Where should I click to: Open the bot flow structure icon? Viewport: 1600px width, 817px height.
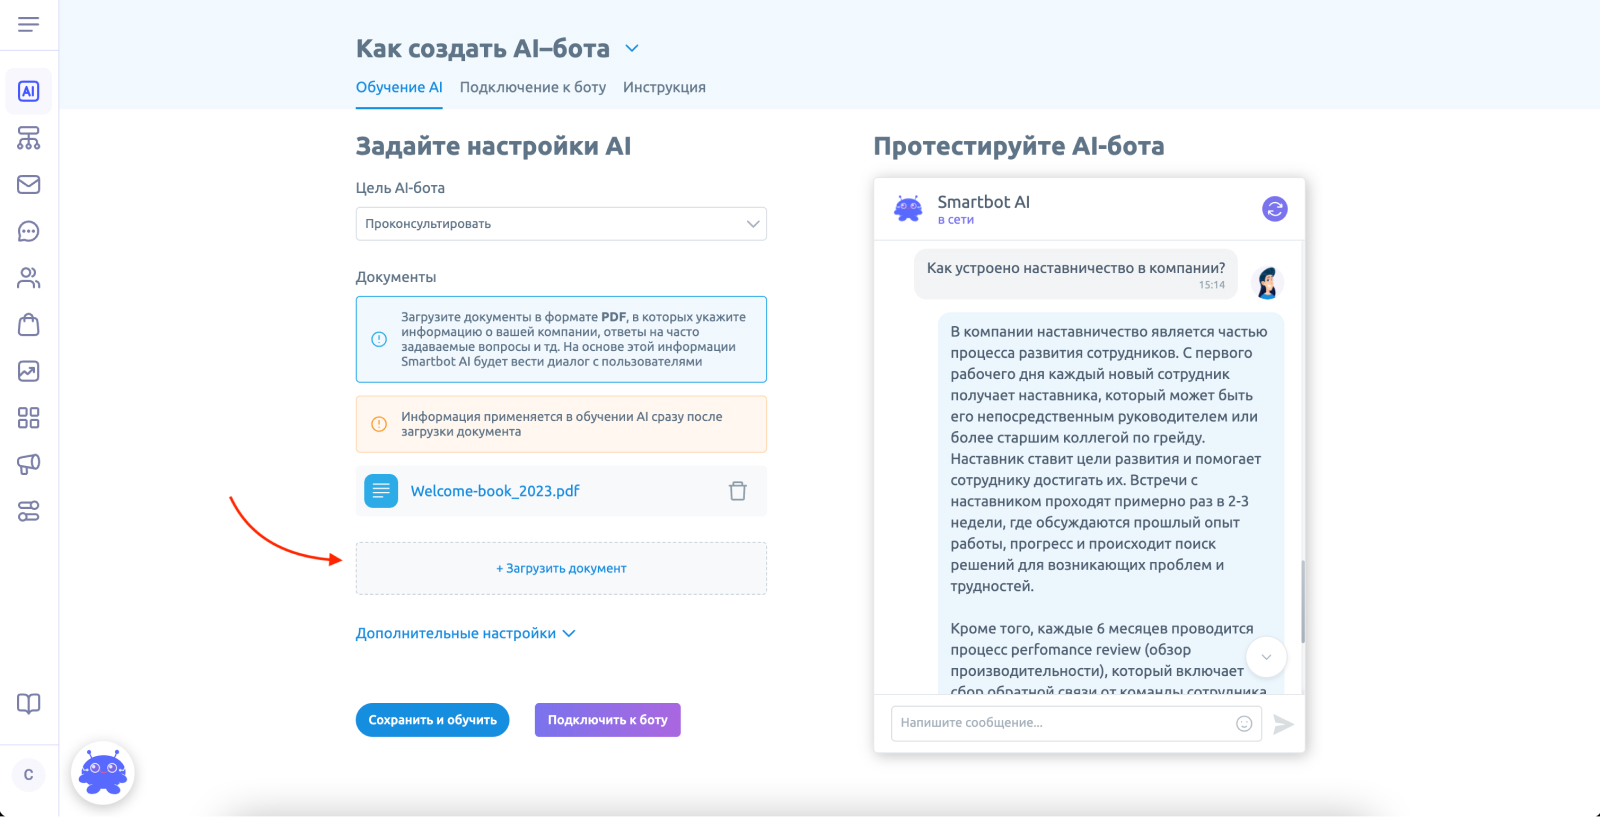pyautogui.click(x=29, y=138)
